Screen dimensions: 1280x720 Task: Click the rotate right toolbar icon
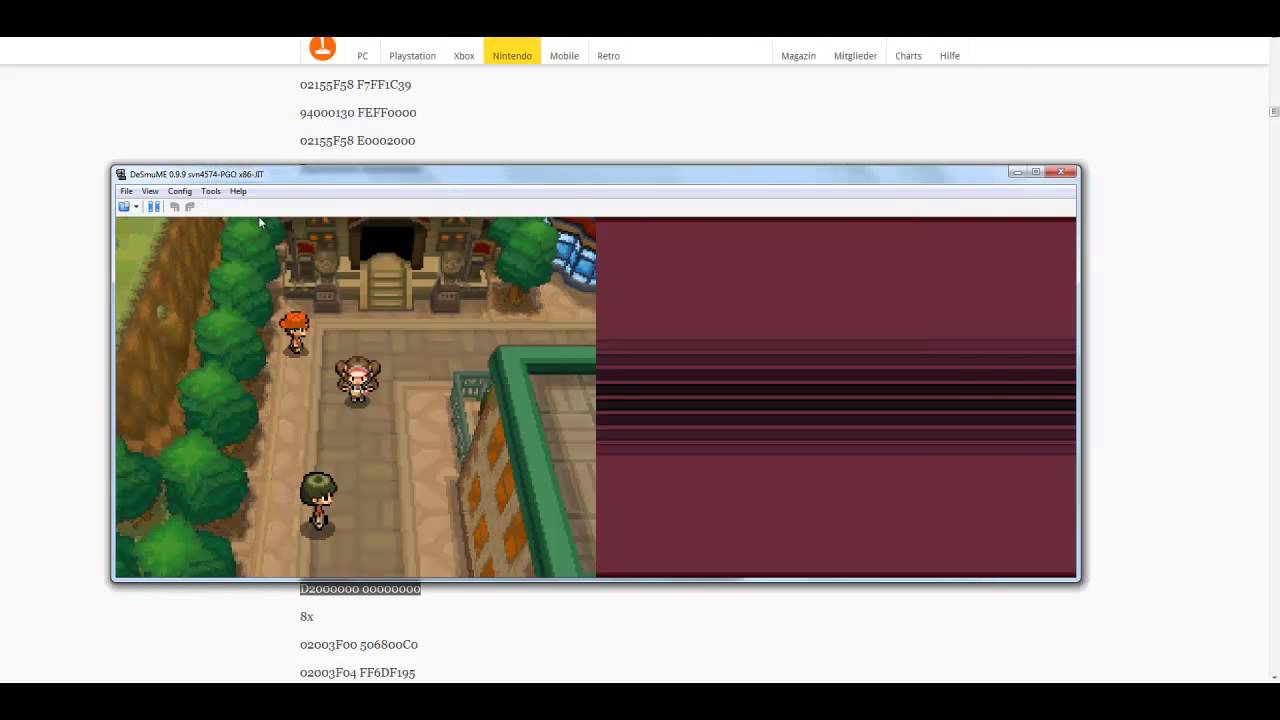tap(189, 207)
